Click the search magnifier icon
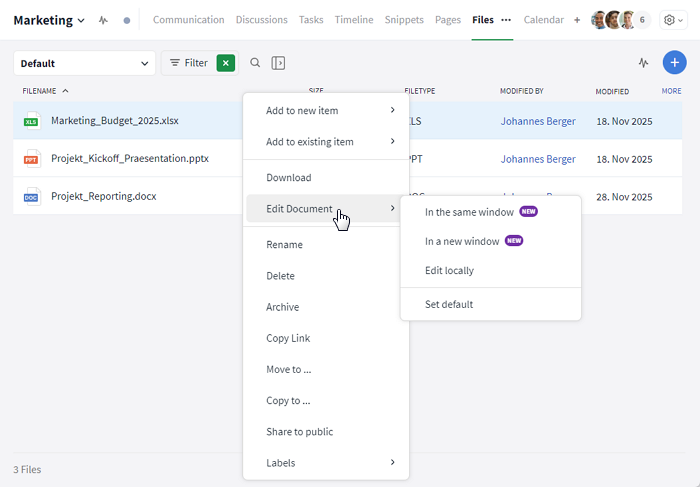This screenshot has width=700, height=487. pyautogui.click(x=255, y=63)
